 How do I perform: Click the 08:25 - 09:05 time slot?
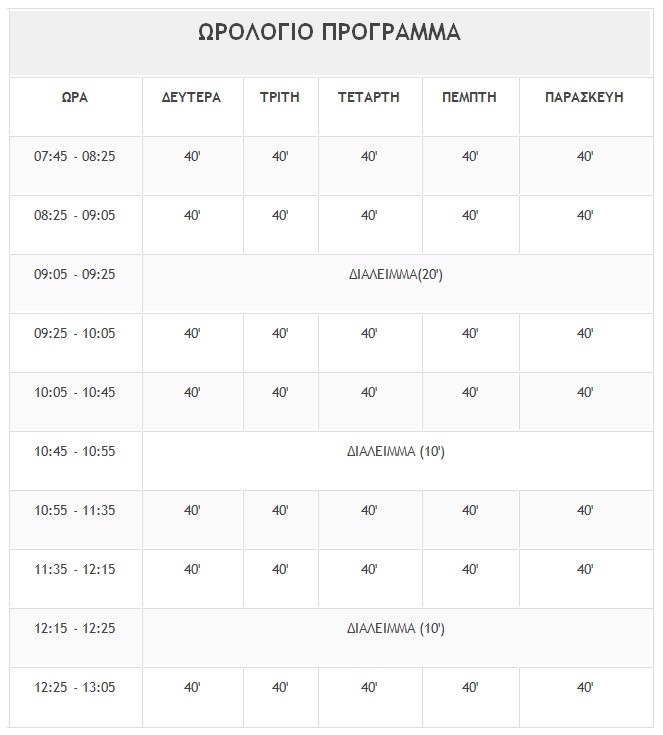coord(75,216)
